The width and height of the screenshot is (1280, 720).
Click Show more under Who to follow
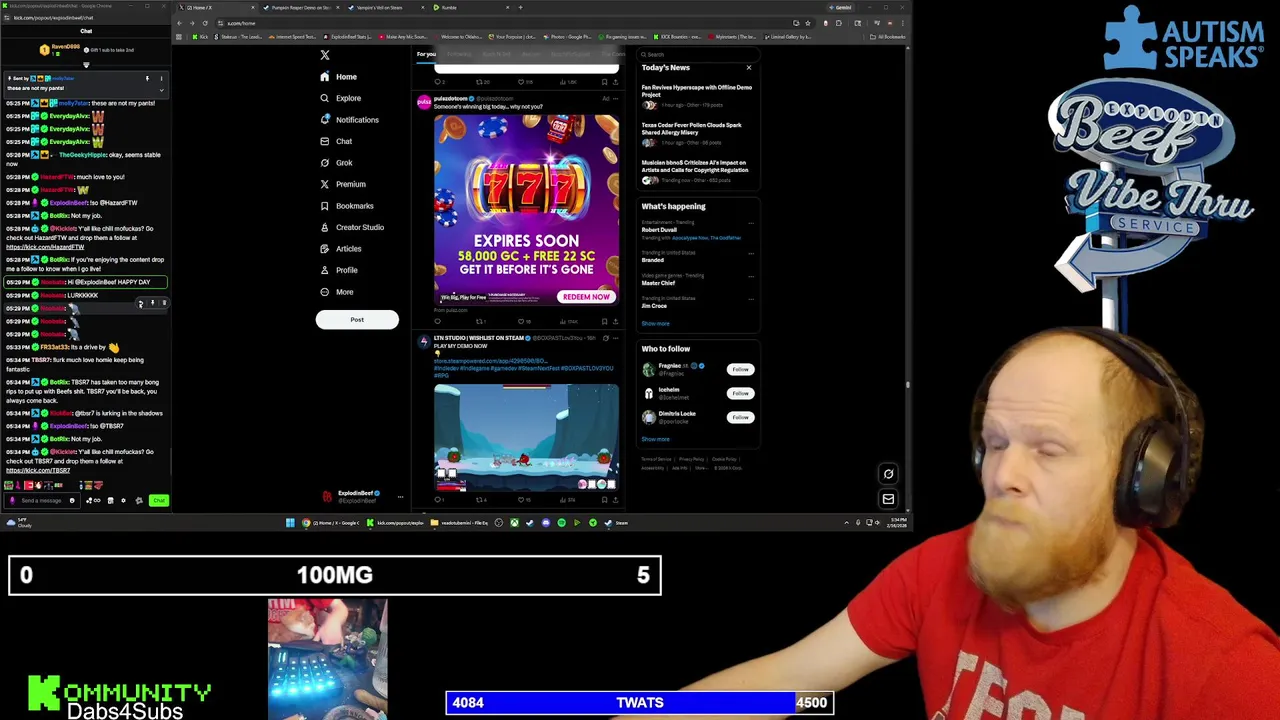pos(655,439)
